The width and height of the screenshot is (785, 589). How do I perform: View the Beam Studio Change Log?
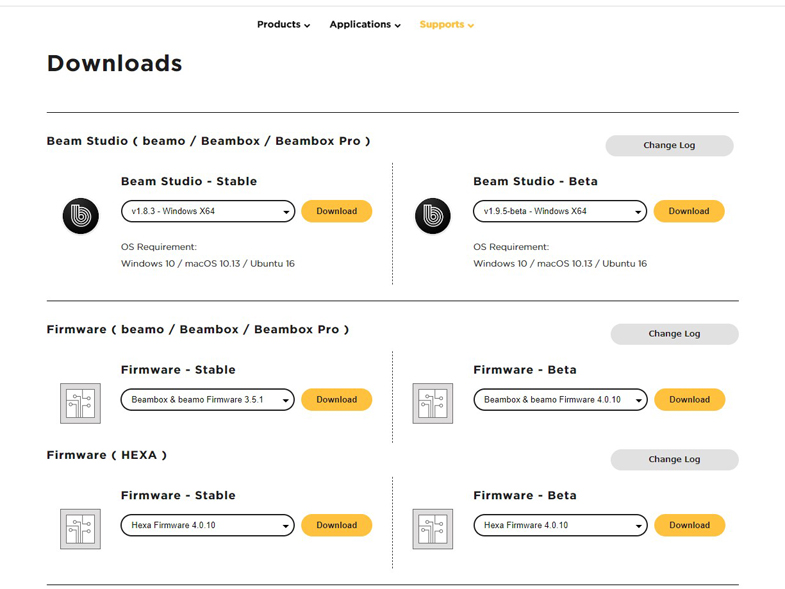(669, 145)
